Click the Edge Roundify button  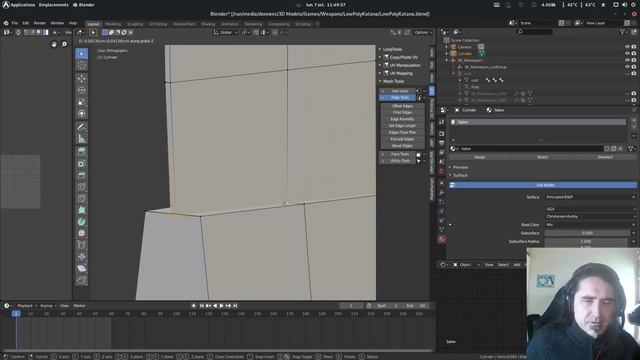tap(402, 119)
